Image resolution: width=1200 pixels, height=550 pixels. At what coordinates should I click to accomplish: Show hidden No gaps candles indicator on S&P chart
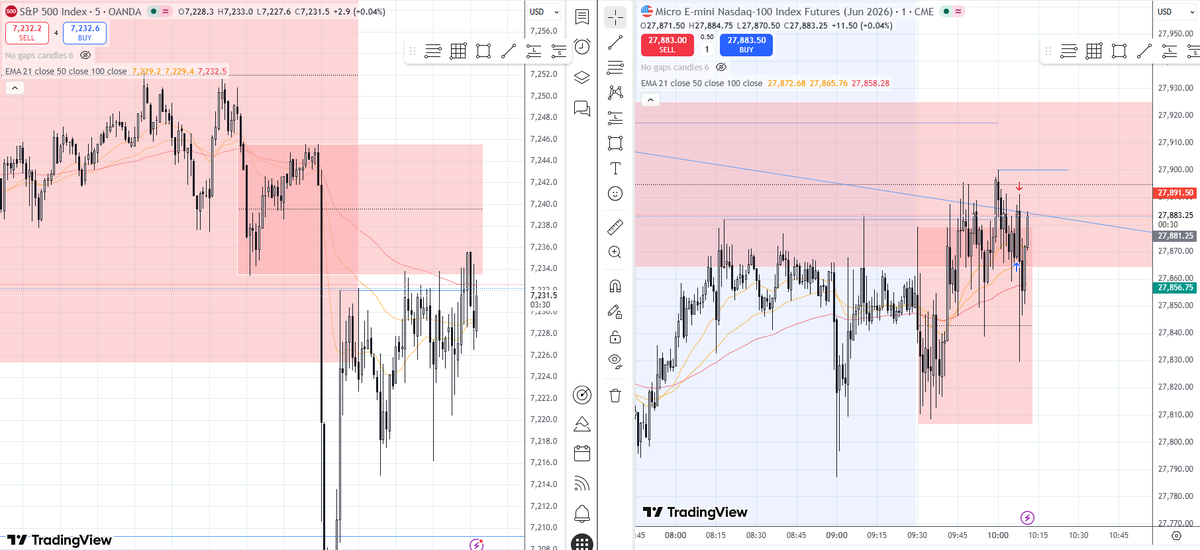[x=86, y=56]
